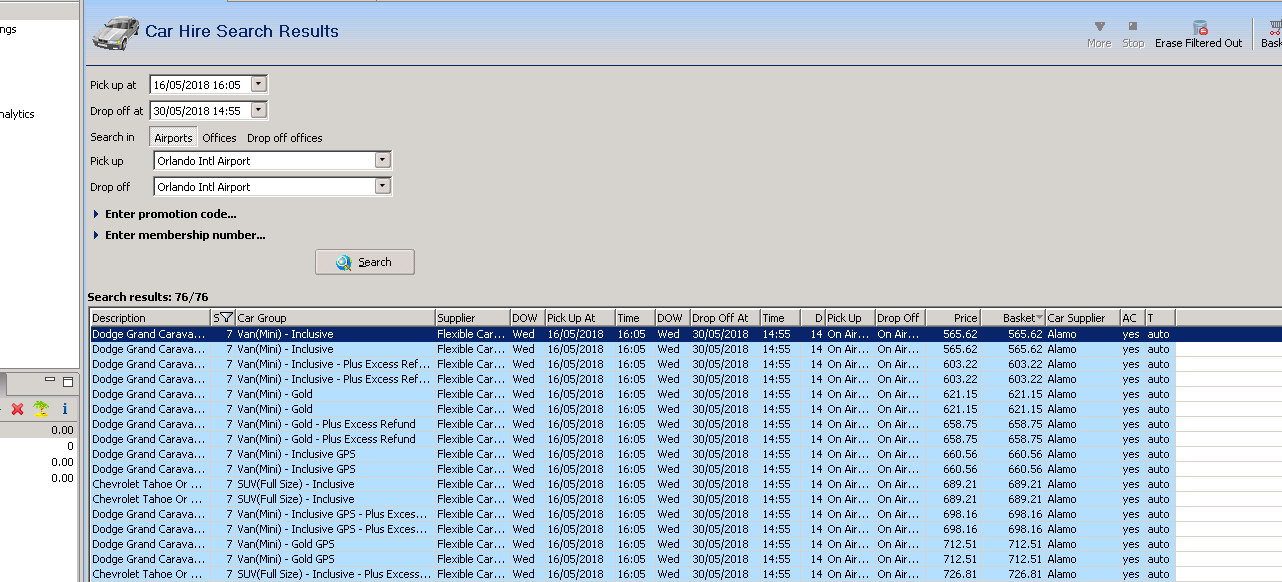Click the car icon beside the Car Hire Search Results title
Screen dimensions: 1282x582
point(115,33)
